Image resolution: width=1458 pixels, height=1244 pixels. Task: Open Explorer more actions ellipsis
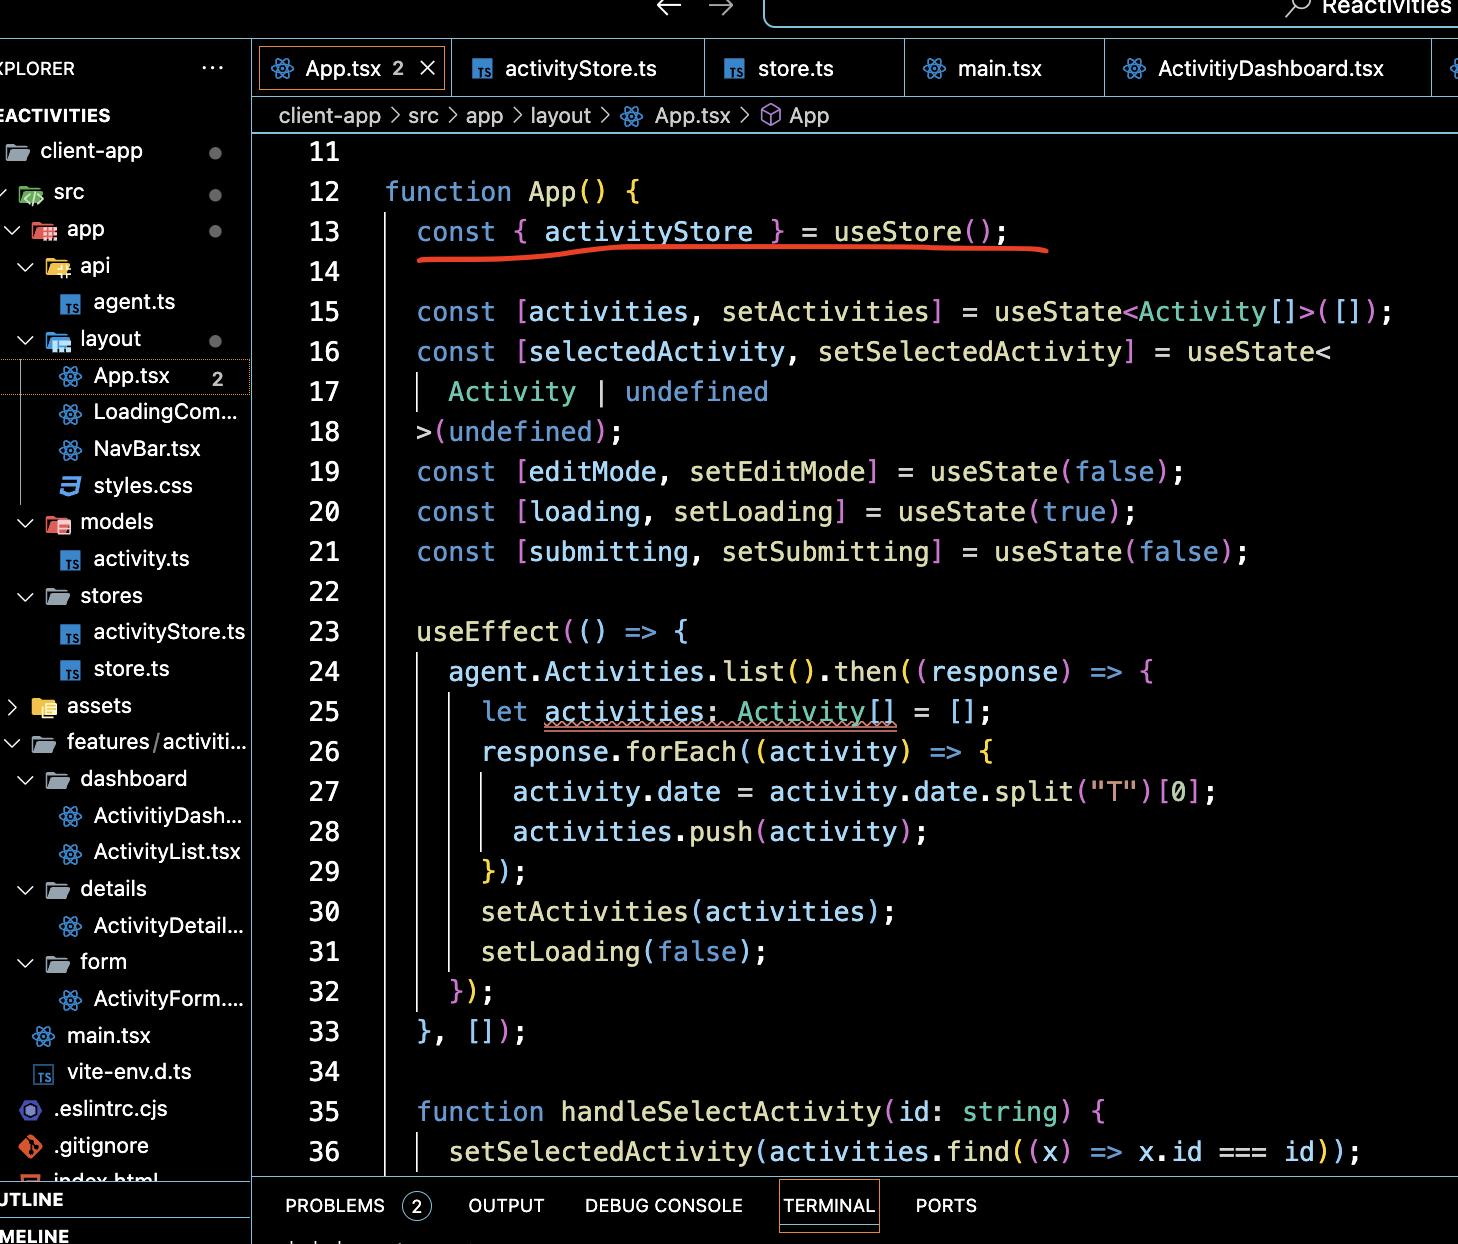tap(212, 68)
